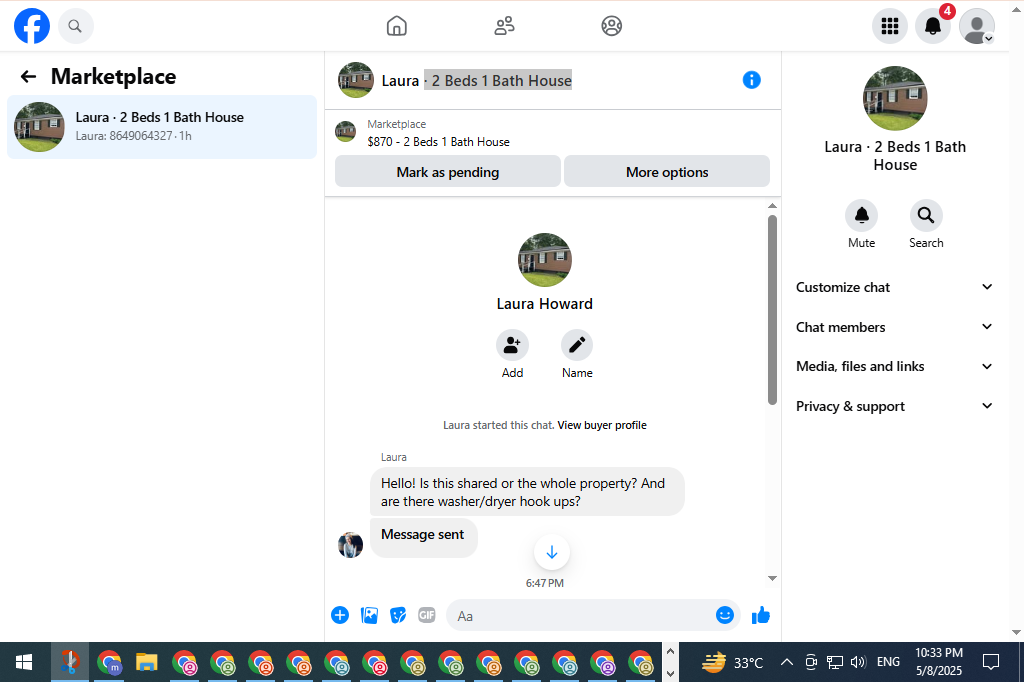The height and width of the screenshot is (682, 1024).
Task: Go to the Home feed icon
Action: point(396,26)
